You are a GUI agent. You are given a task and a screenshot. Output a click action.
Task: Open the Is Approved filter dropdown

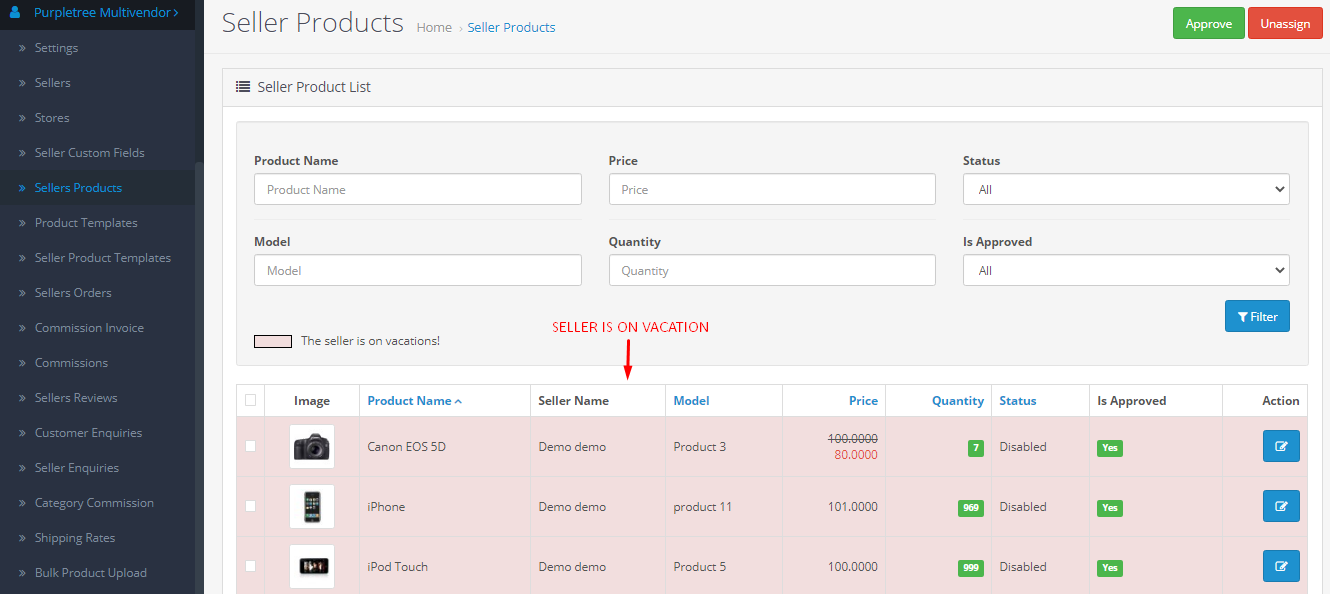(1126, 270)
